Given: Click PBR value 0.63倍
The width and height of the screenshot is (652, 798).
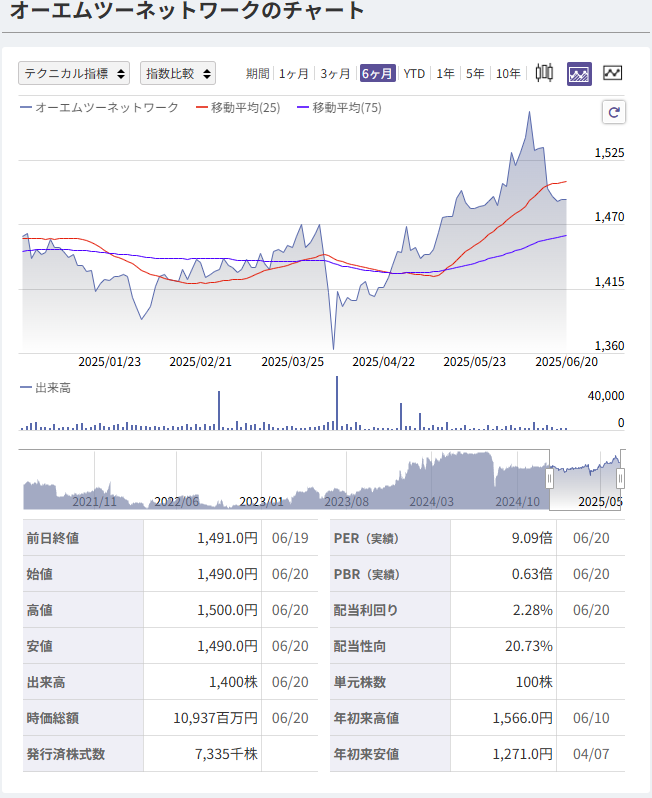Looking at the screenshot, I should tap(532, 574).
